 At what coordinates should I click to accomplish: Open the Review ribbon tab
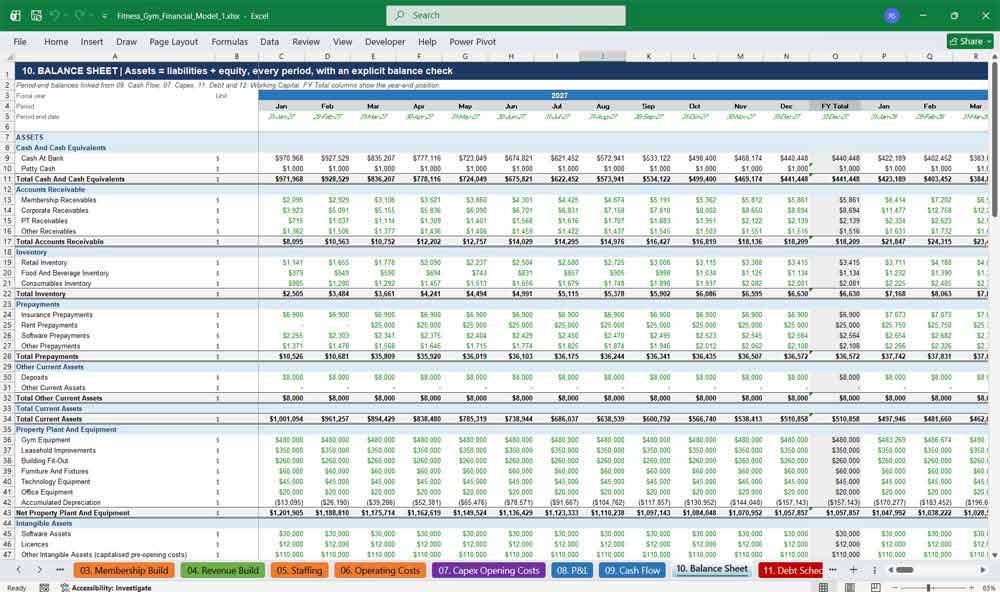pyautogui.click(x=306, y=41)
